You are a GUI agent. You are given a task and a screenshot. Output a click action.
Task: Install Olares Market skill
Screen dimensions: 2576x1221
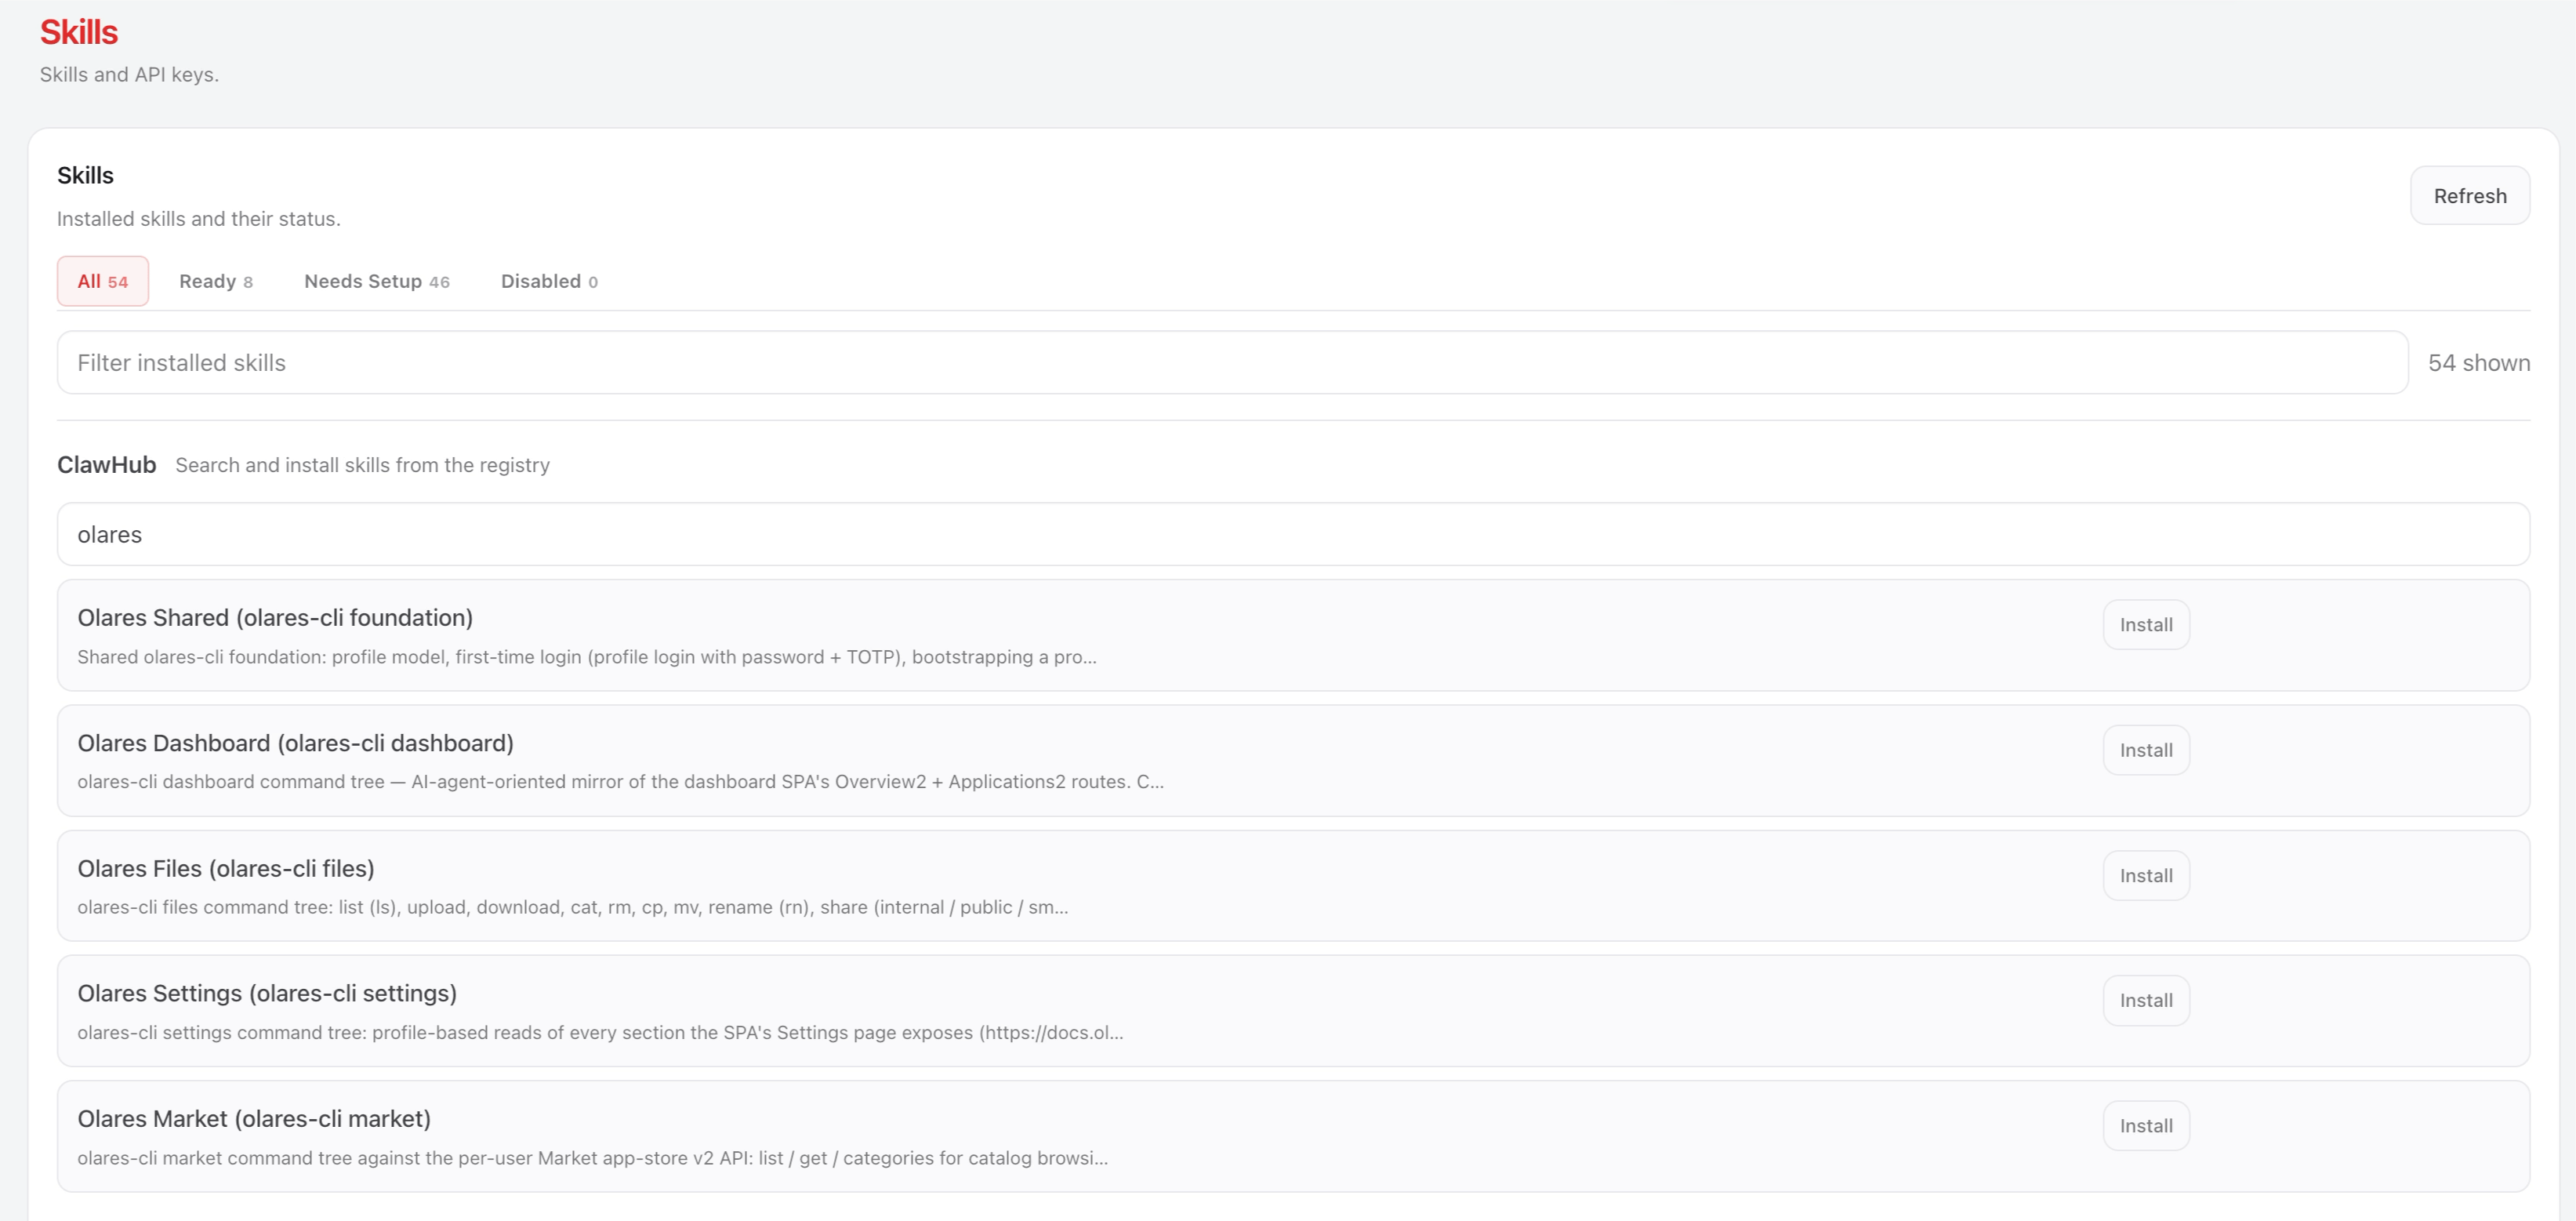click(2146, 1126)
